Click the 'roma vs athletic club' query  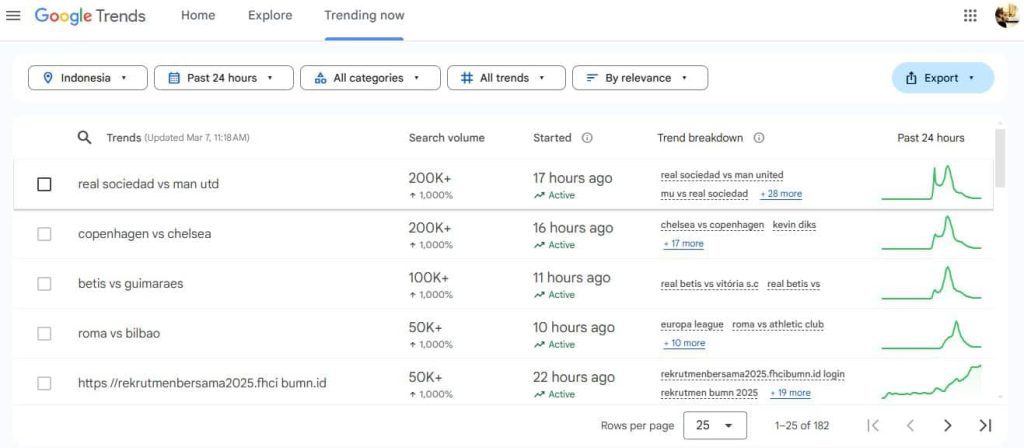tap(778, 325)
